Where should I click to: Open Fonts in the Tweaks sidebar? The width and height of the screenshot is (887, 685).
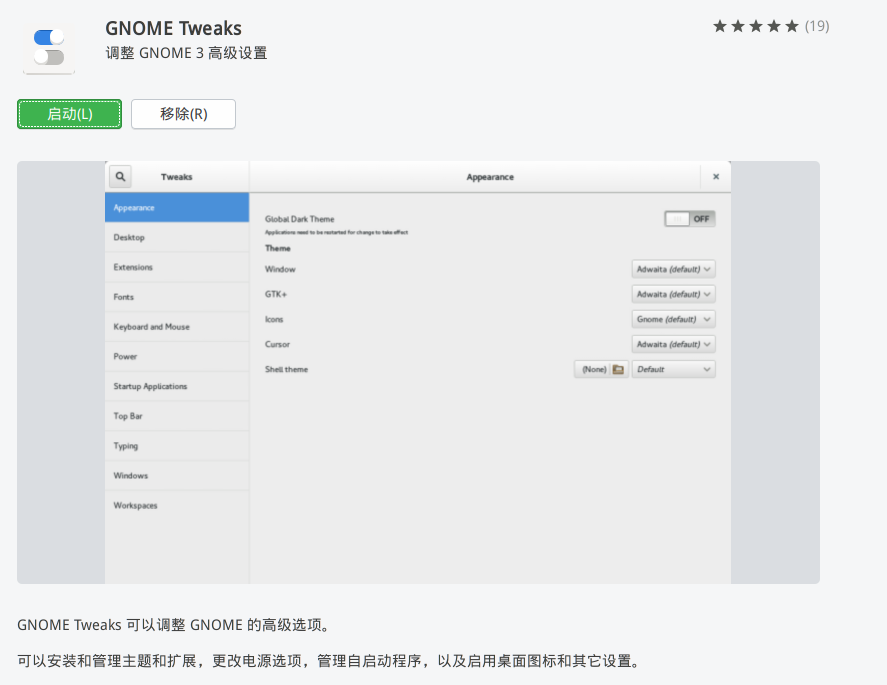[x=176, y=297]
